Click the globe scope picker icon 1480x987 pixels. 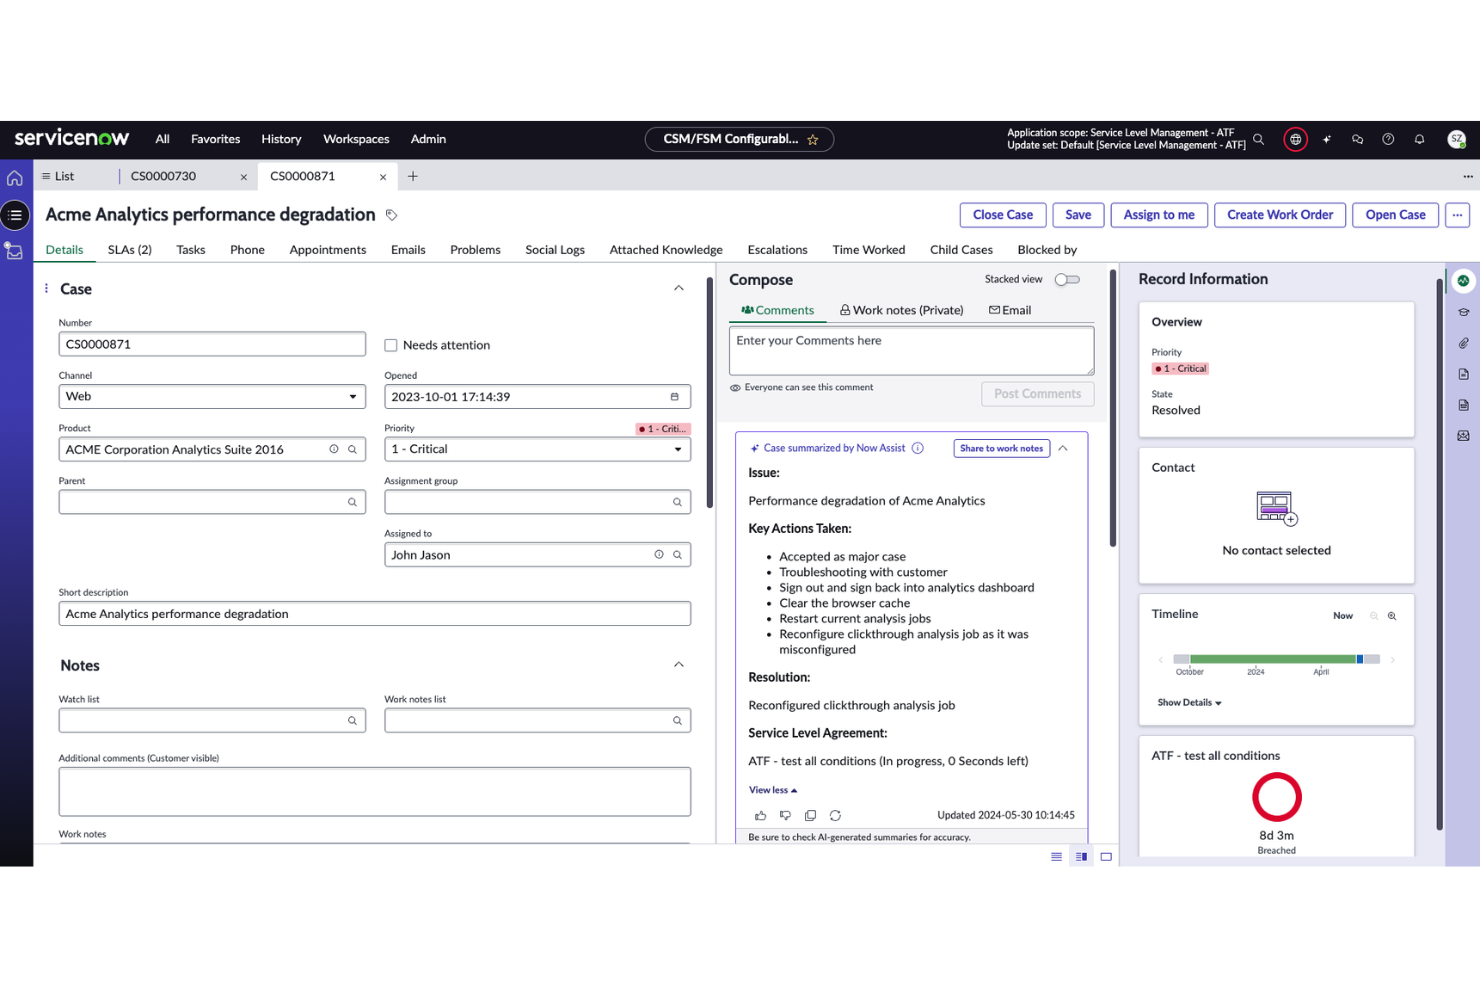coord(1296,139)
